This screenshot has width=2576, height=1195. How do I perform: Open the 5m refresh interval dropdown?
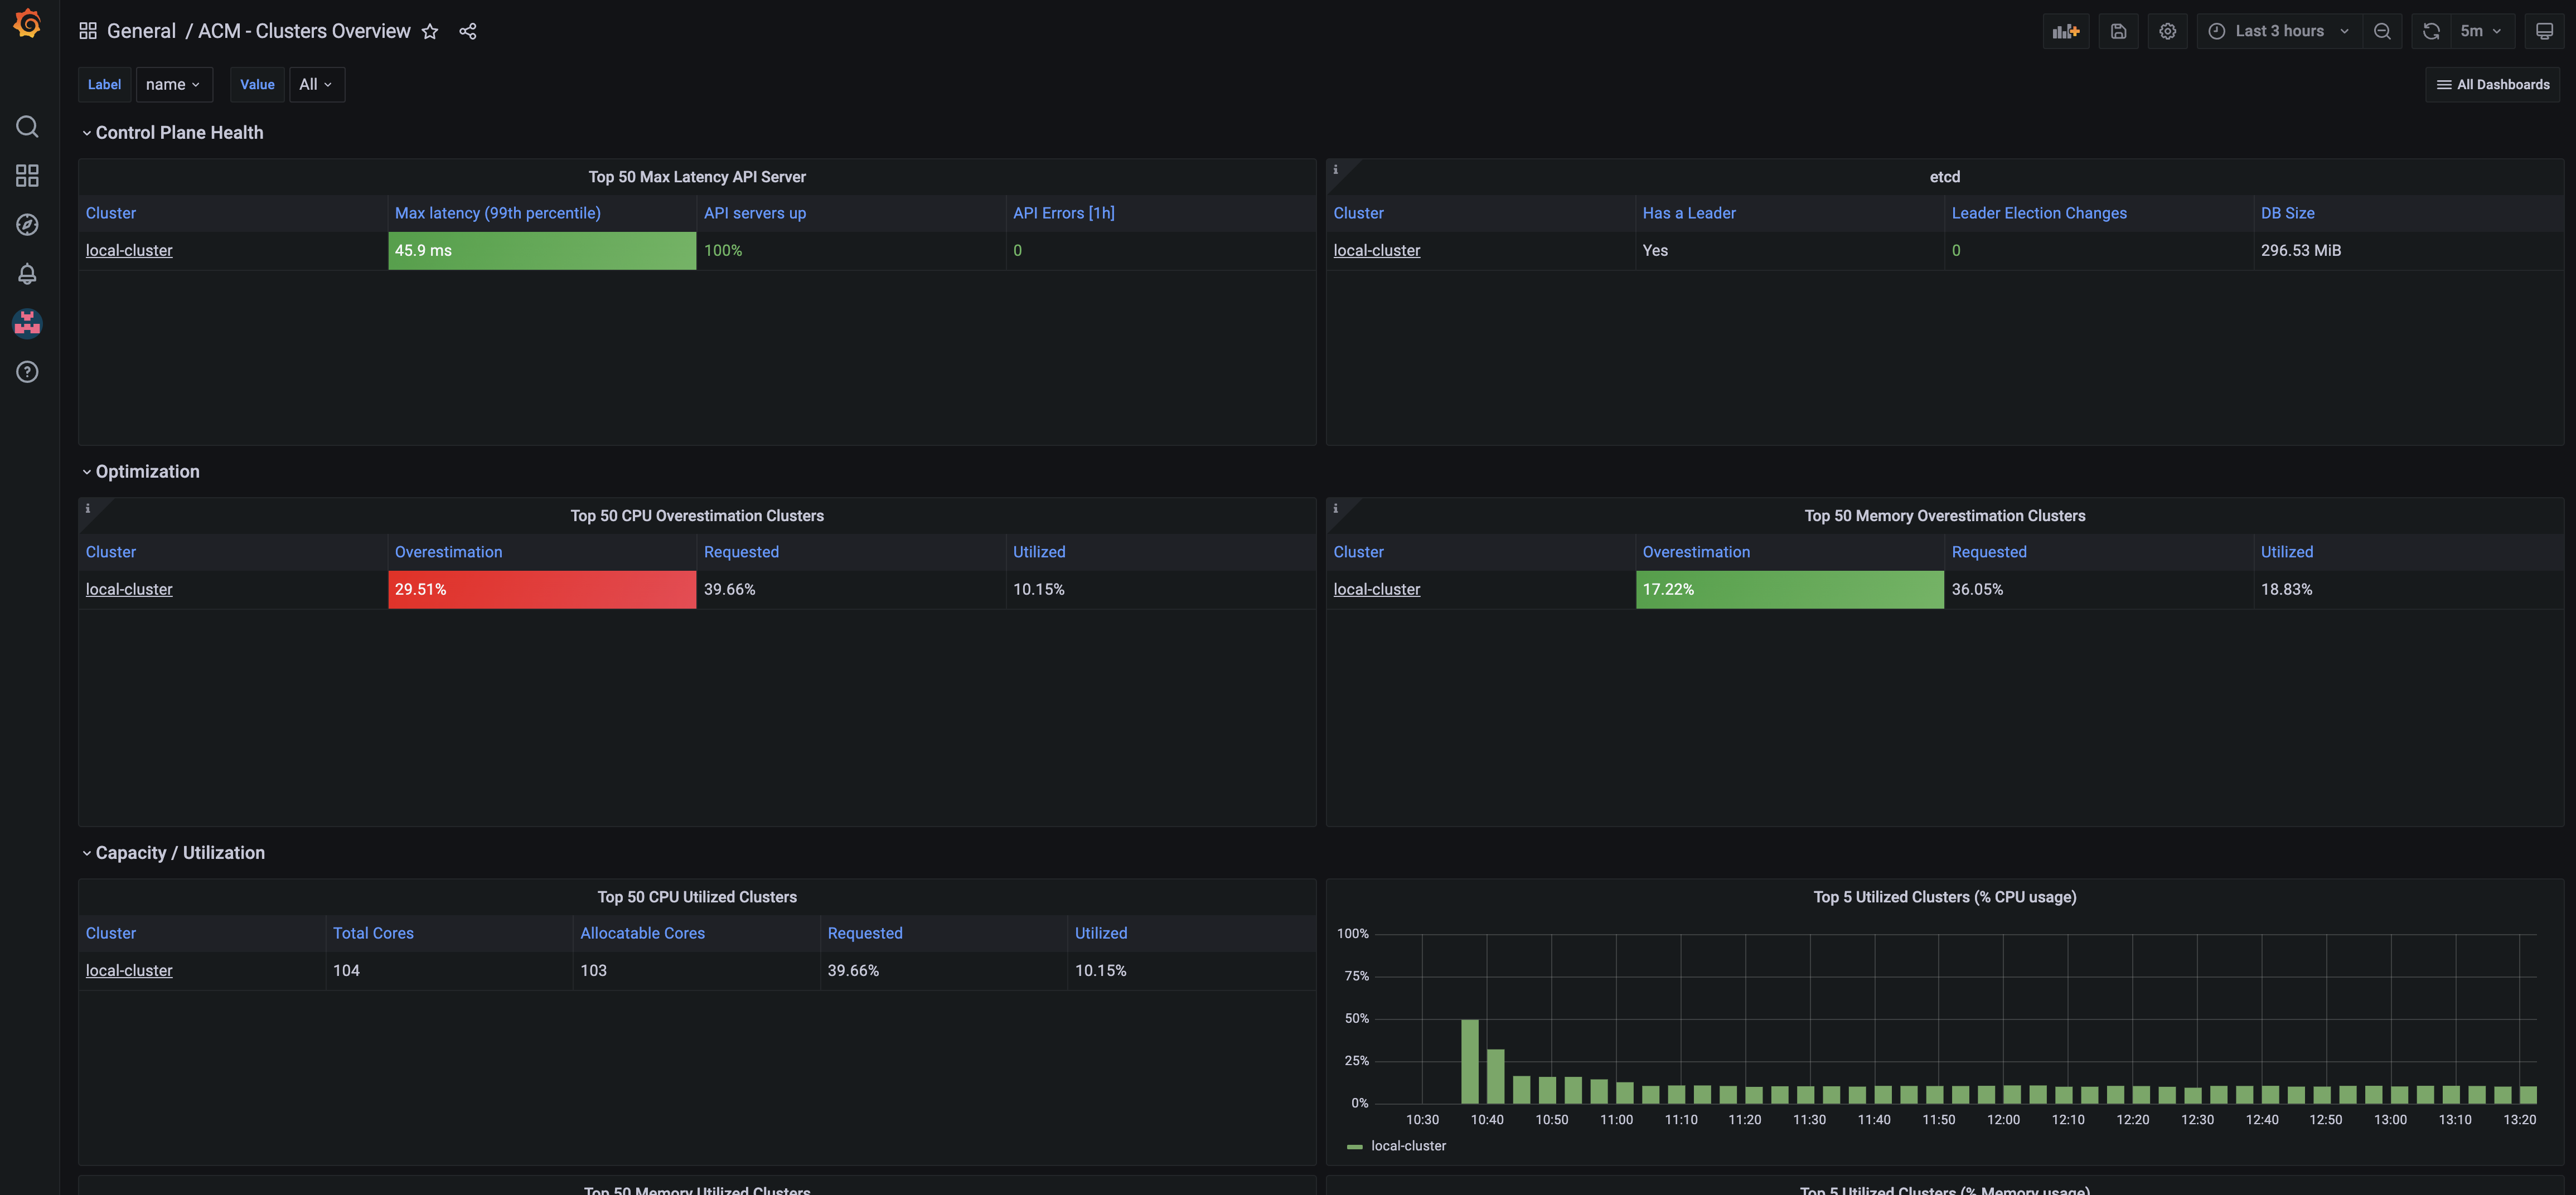2481,31
